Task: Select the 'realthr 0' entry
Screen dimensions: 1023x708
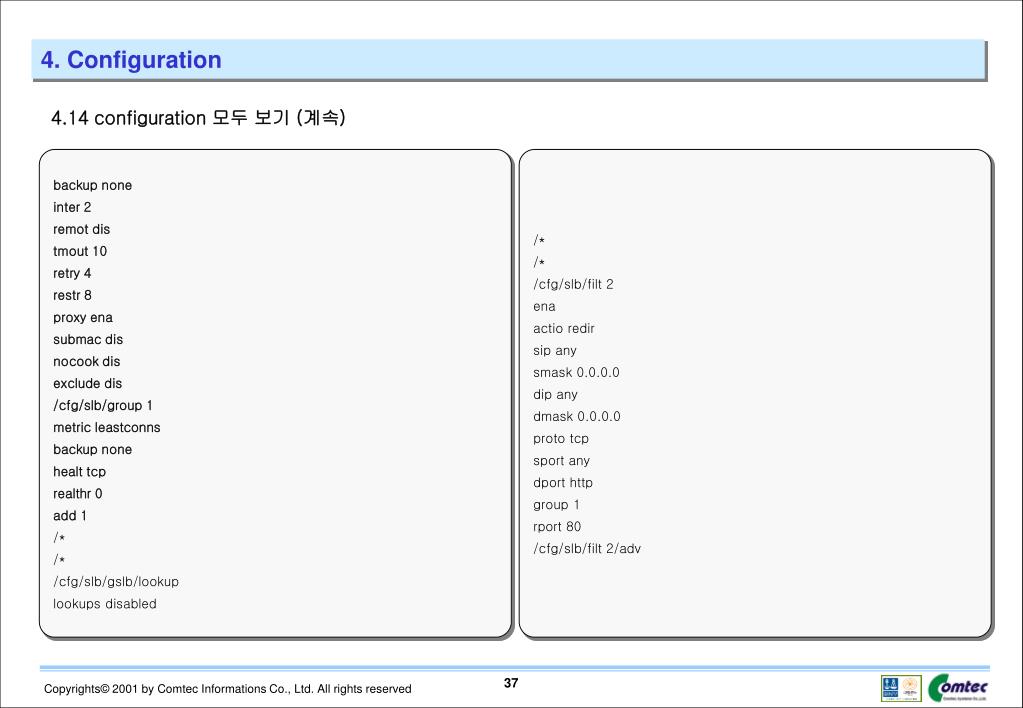Action: [78, 494]
